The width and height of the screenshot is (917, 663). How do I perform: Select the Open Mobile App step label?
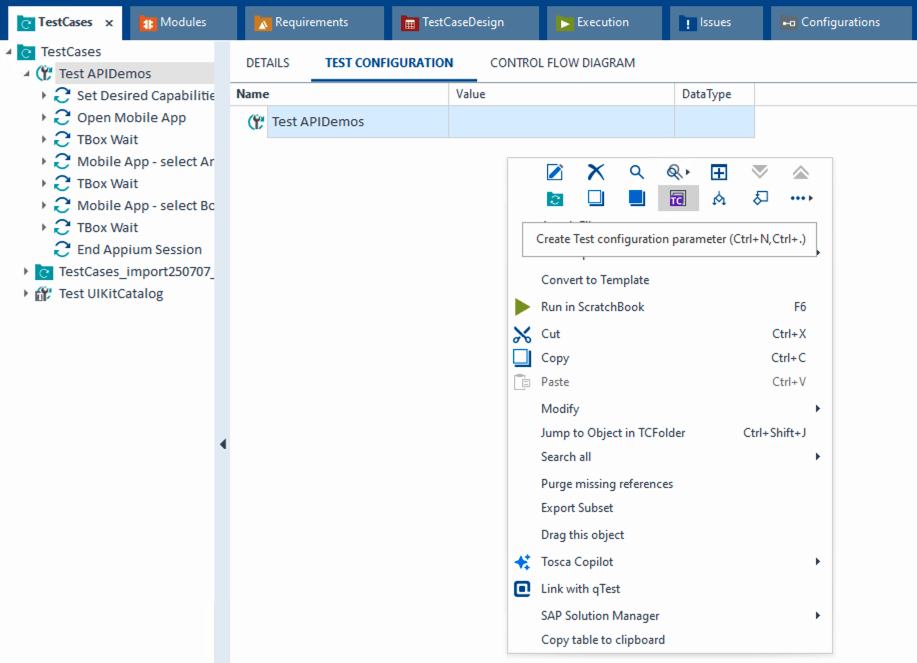132,118
